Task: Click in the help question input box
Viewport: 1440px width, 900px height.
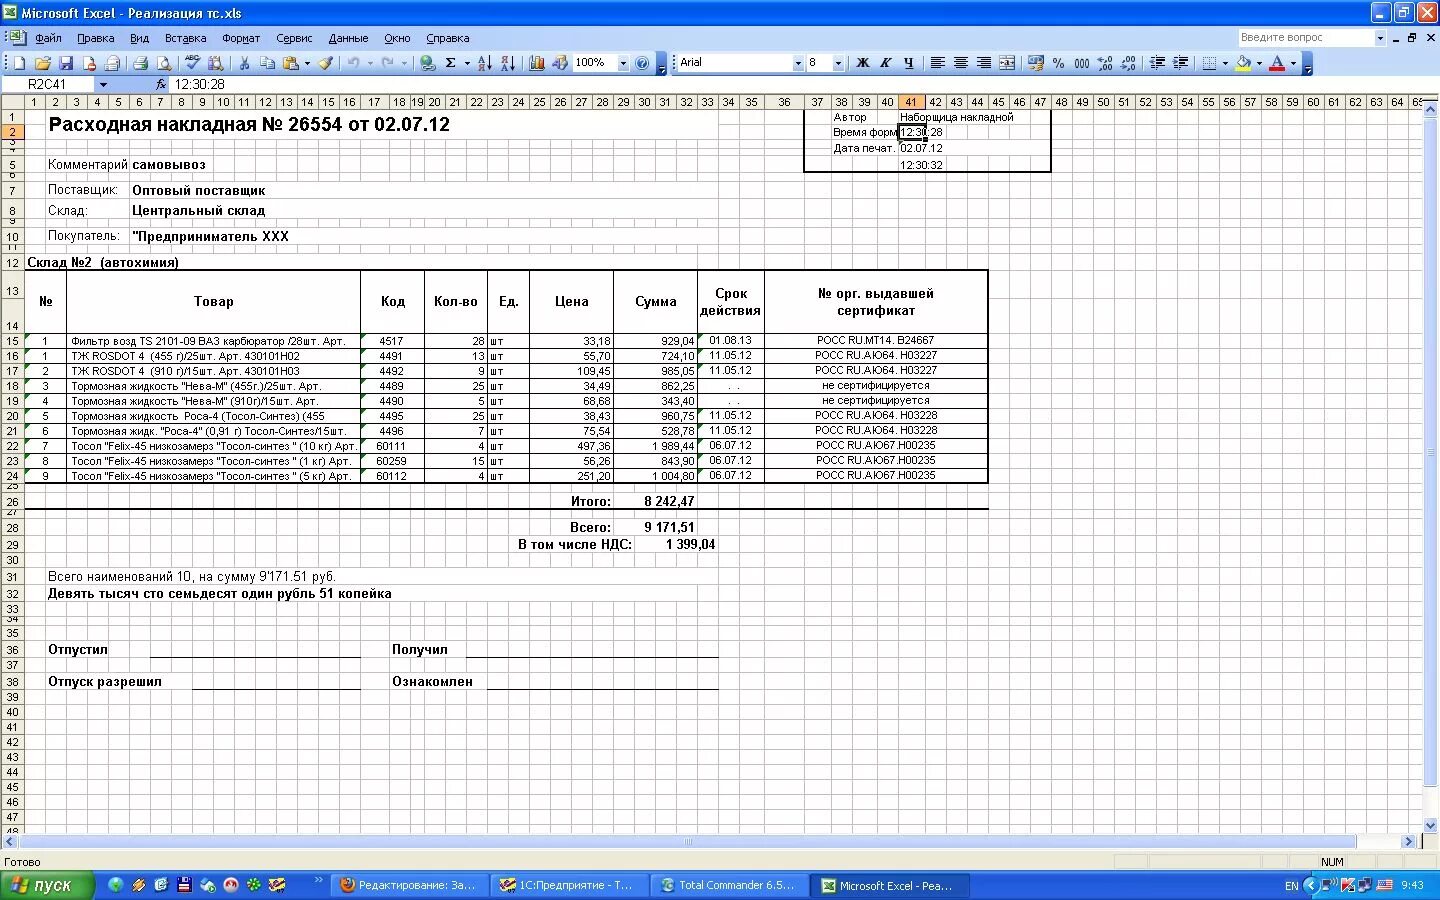Action: [x=1305, y=38]
